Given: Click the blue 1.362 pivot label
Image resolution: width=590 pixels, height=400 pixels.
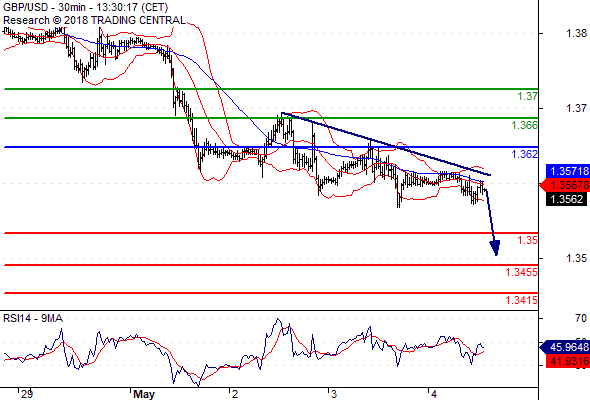Looking at the screenshot, I should [524, 154].
